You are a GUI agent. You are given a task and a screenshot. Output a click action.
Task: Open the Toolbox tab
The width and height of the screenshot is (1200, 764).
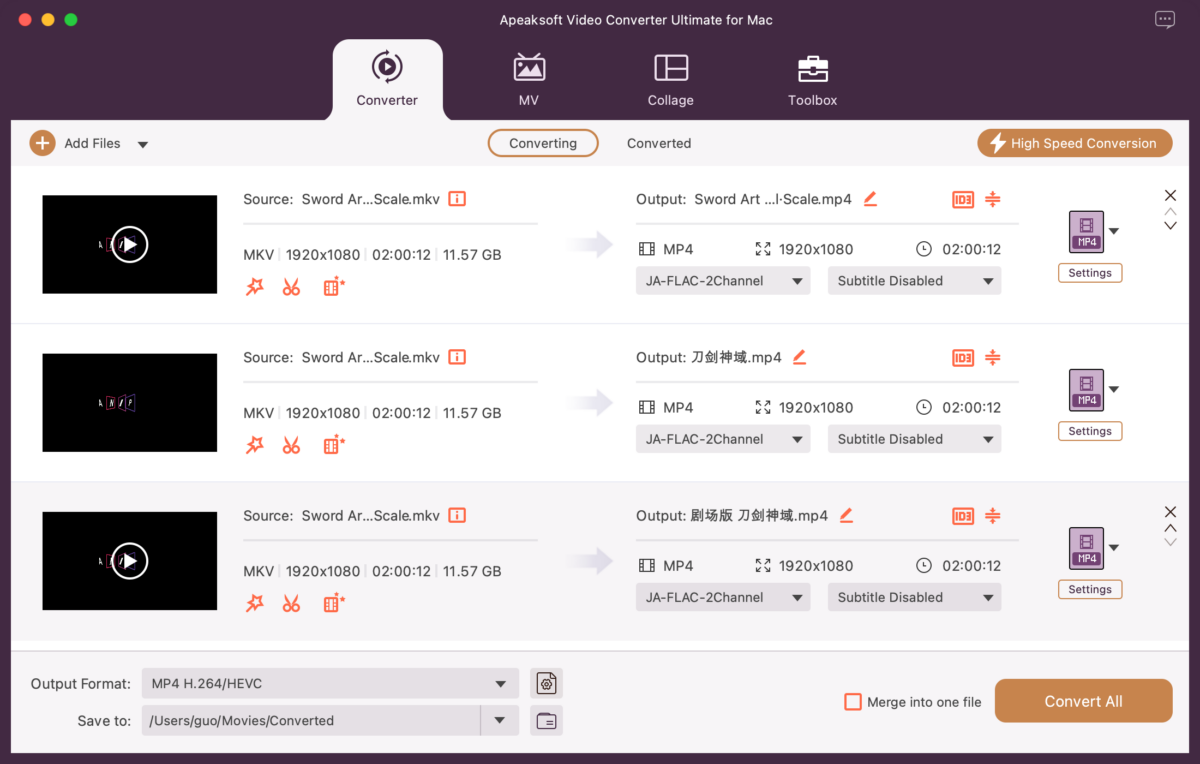812,79
